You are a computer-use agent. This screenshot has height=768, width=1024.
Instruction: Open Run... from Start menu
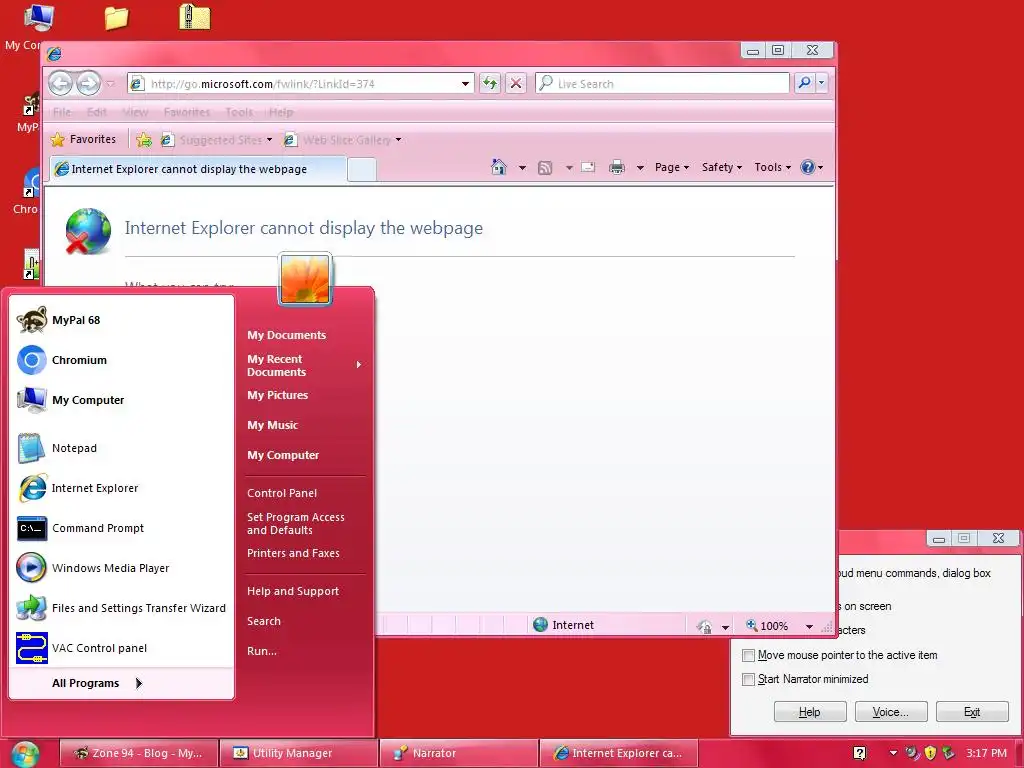262,651
